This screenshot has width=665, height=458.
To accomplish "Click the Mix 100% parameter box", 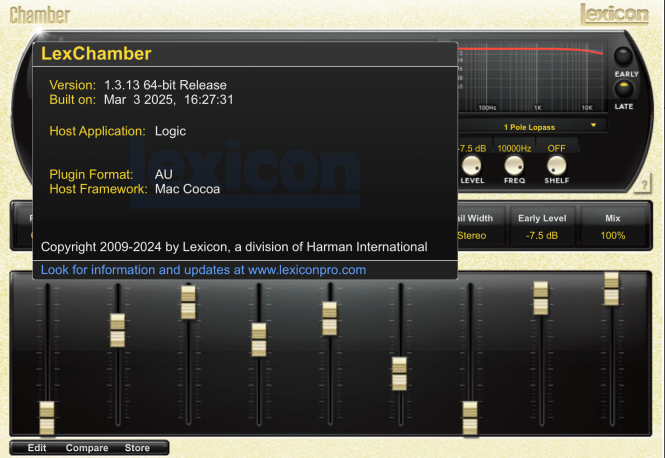I will tap(613, 236).
